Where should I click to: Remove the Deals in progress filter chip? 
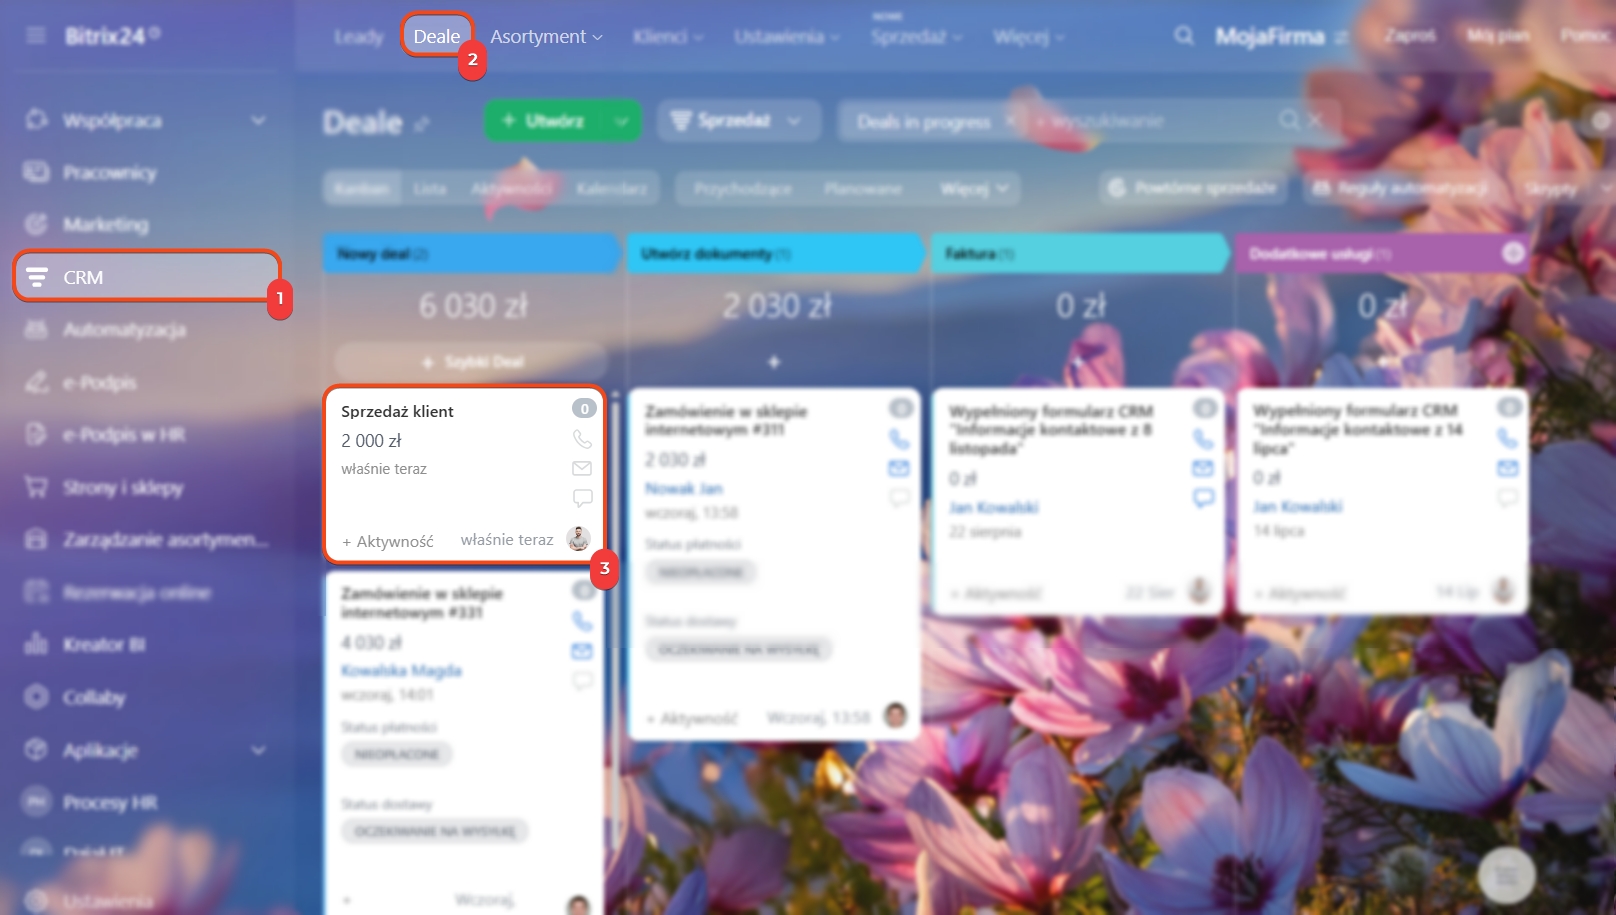point(1010,121)
